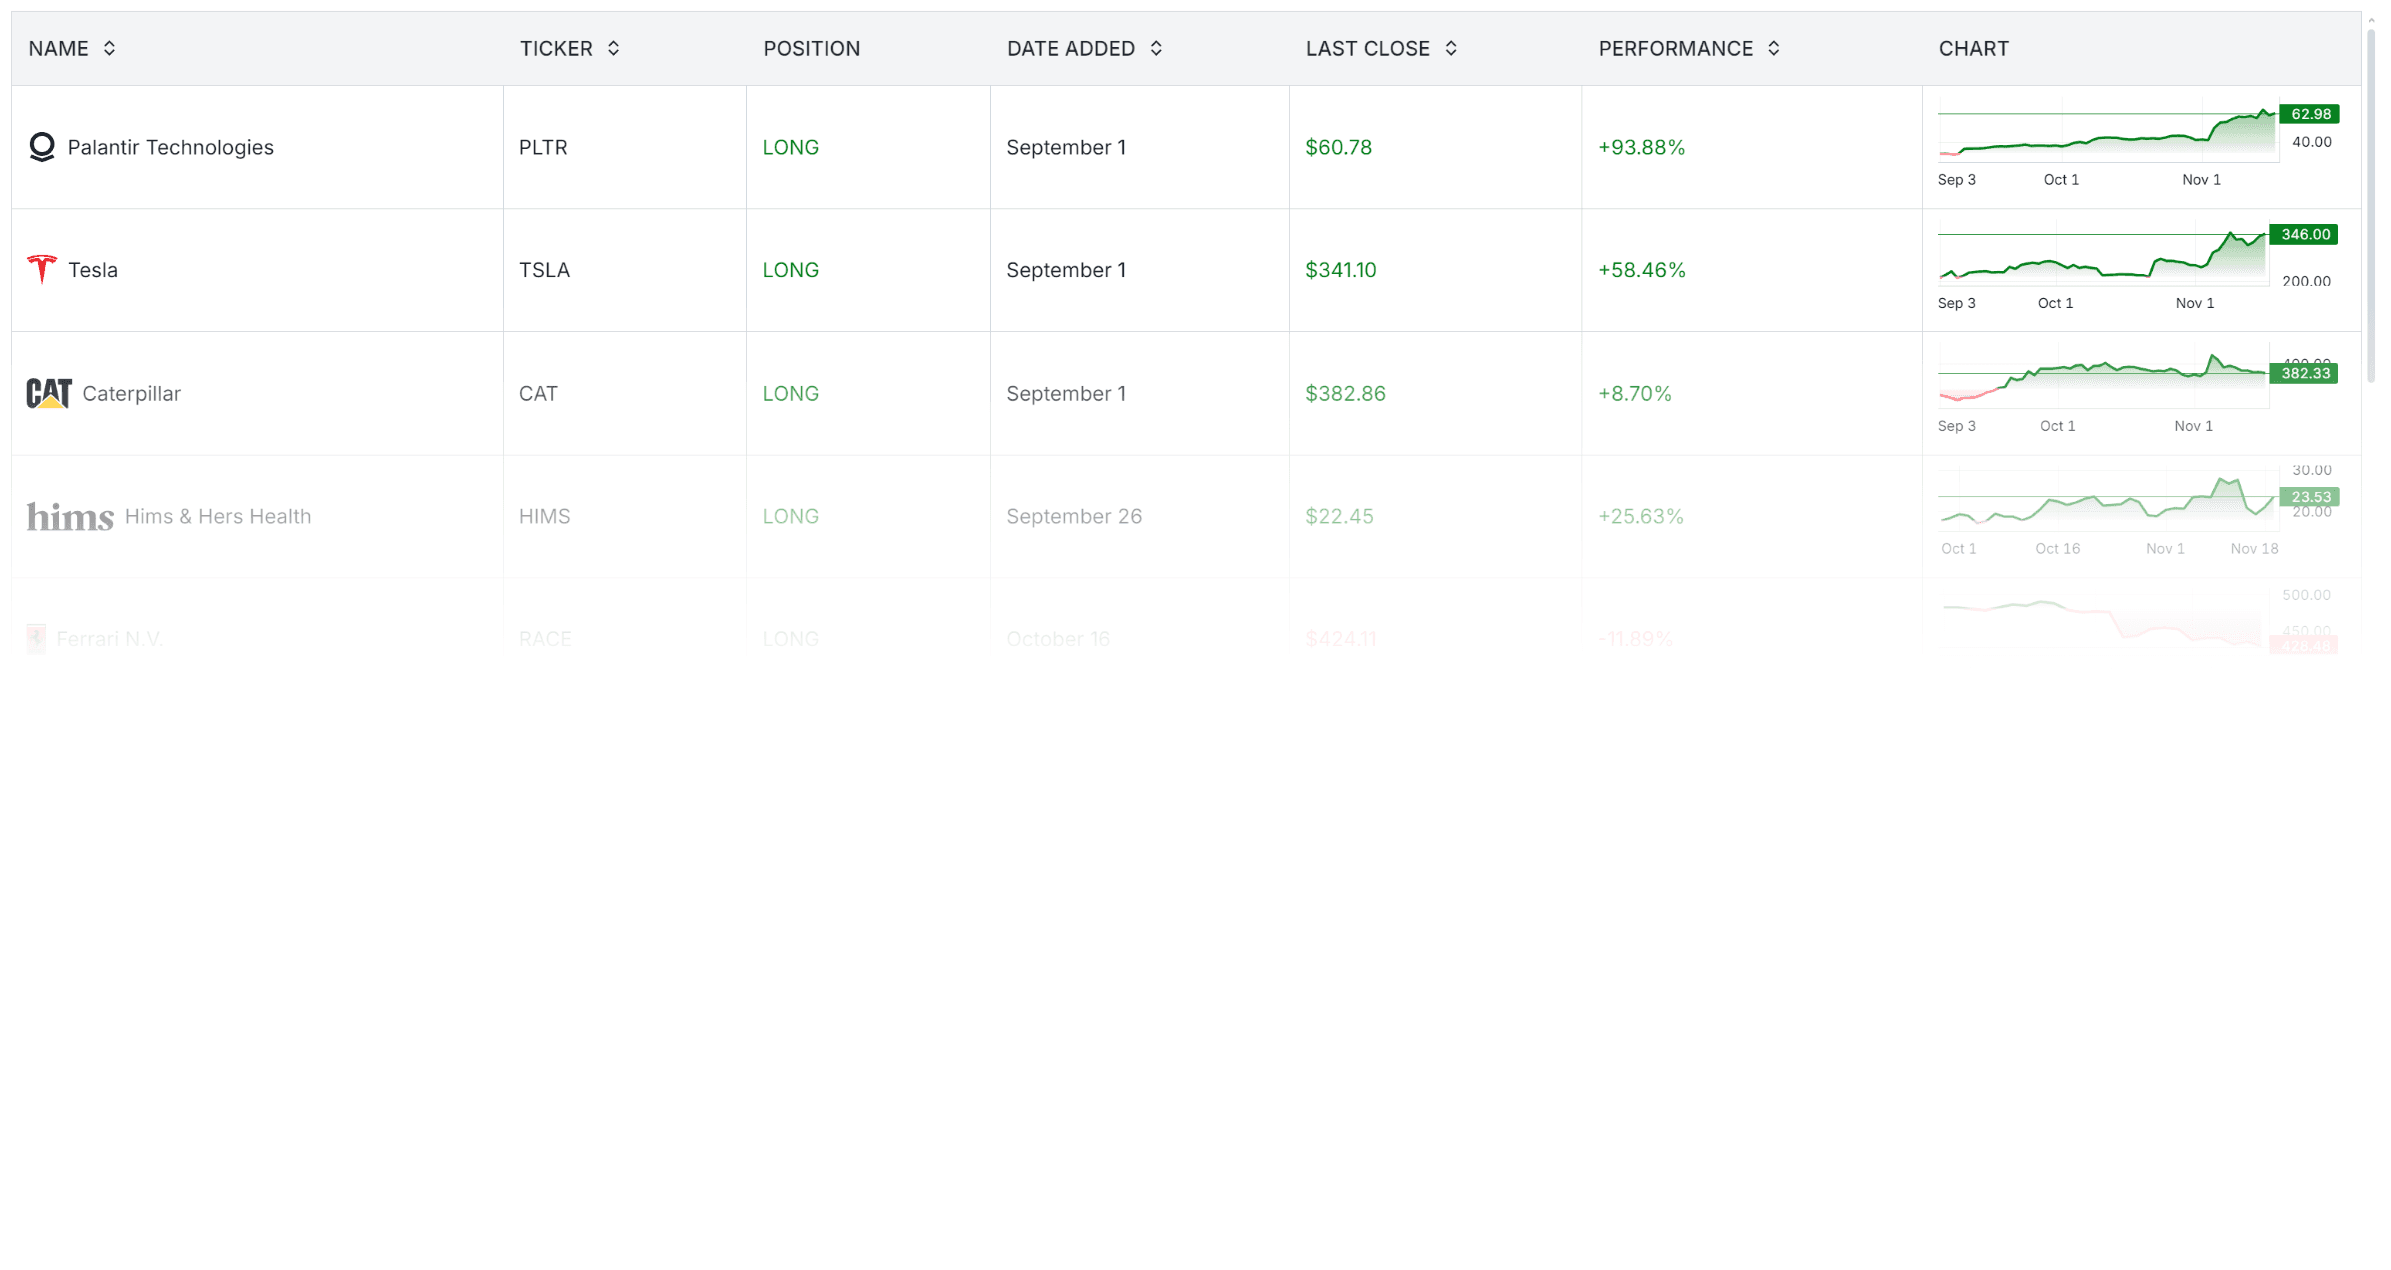The height and width of the screenshot is (1270, 2391).
Task: Click the +25.63% performance value
Action: click(x=1640, y=516)
